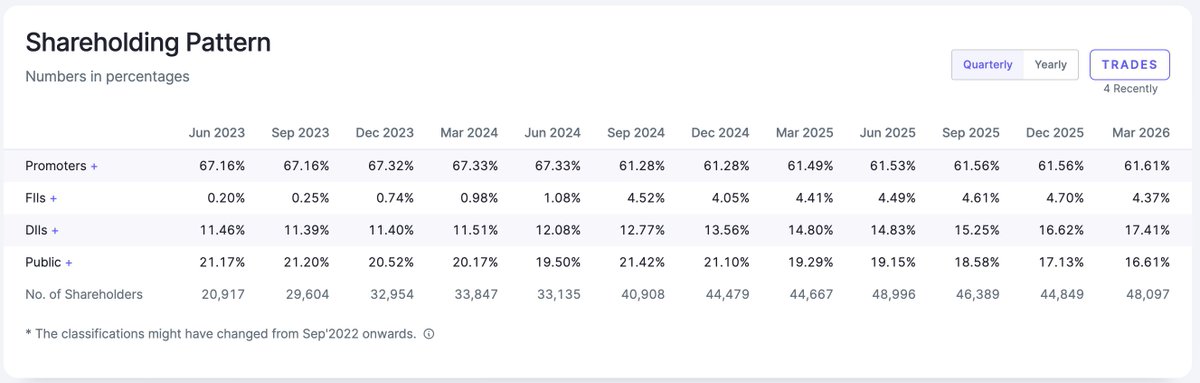
Task: Expand the FIIs row breakdown
Action: pyautogui.click(x=54, y=198)
